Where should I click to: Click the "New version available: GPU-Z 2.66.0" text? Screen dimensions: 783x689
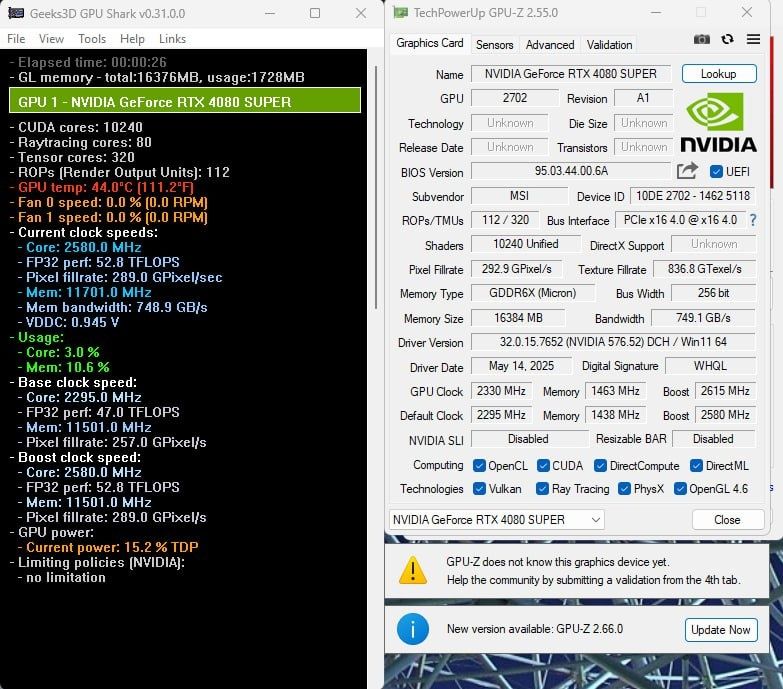pyautogui.click(x=535, y=629)
